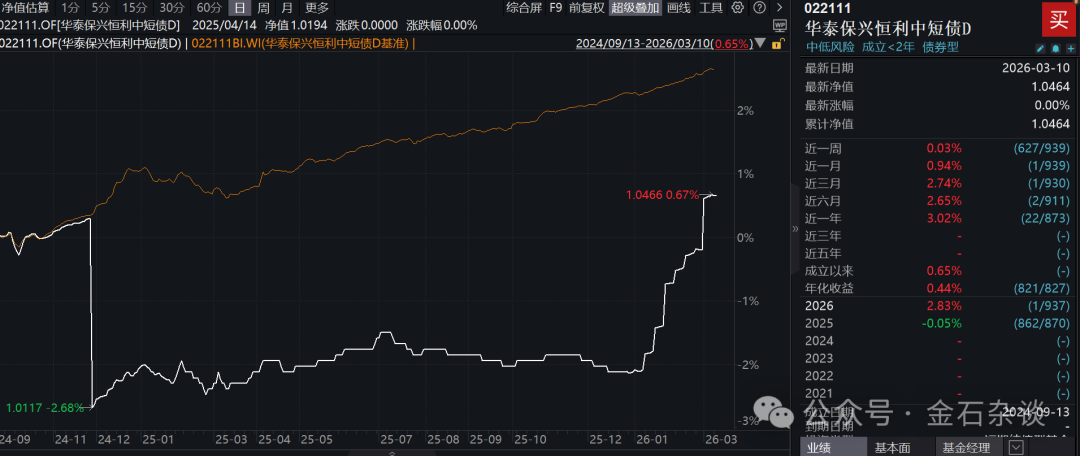This screenshot has width=1080, height=456.
Task: Switch to 净值估算 view
Action: (24, 8)
